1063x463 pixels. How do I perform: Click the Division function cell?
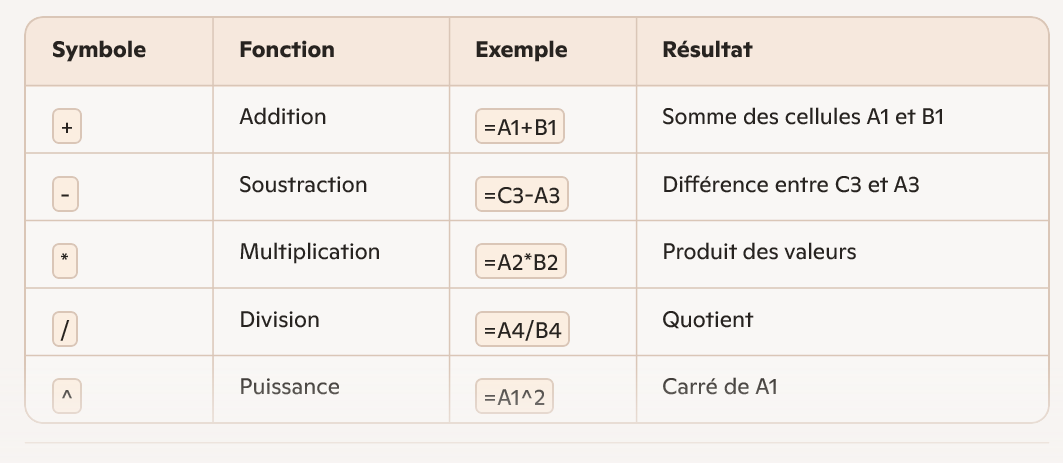(279, 320)
